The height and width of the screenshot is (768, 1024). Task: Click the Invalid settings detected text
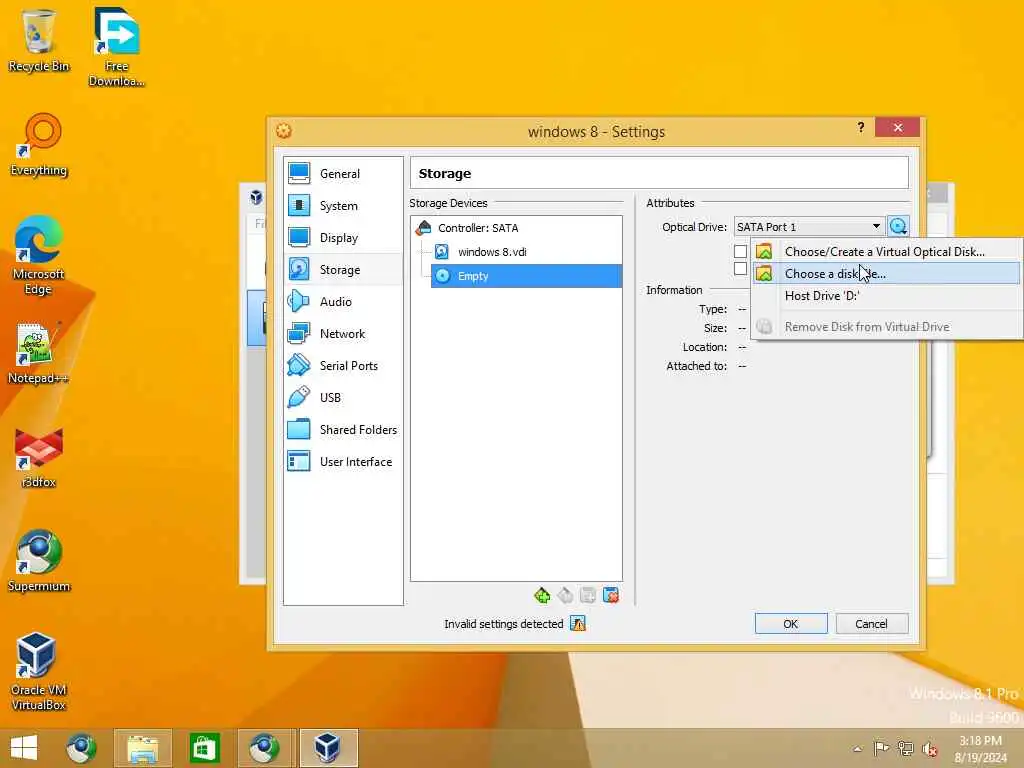coord(504,624)
